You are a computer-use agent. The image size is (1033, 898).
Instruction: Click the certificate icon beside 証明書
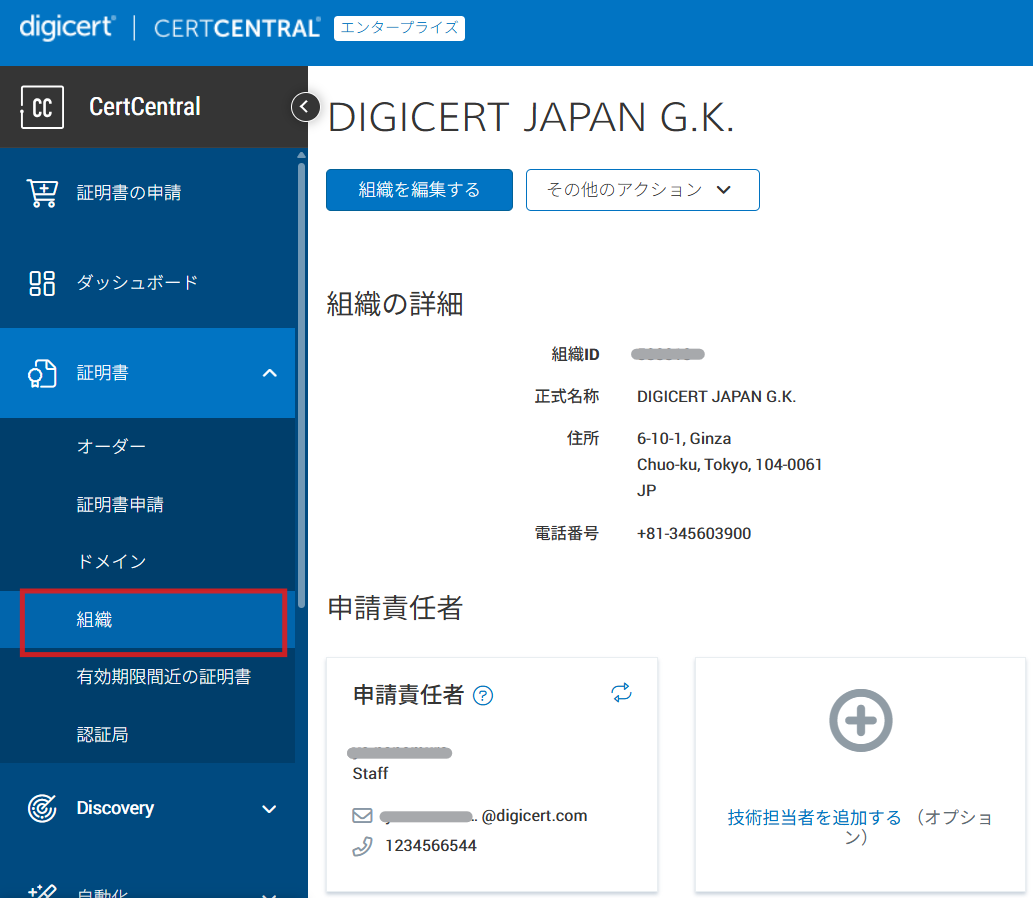coord(42,374)
